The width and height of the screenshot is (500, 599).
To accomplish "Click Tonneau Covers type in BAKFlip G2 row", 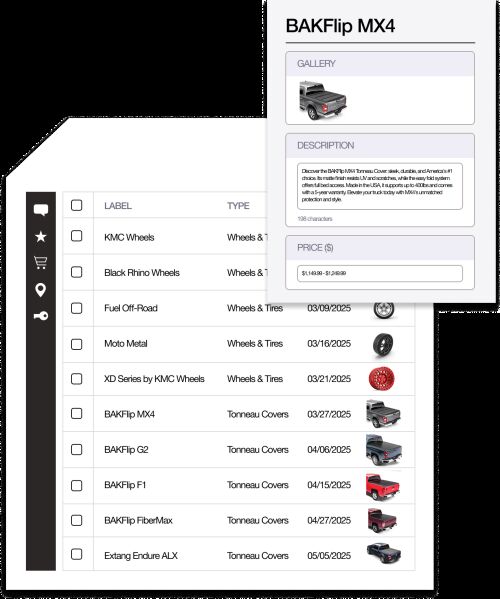I will point(258,450).
